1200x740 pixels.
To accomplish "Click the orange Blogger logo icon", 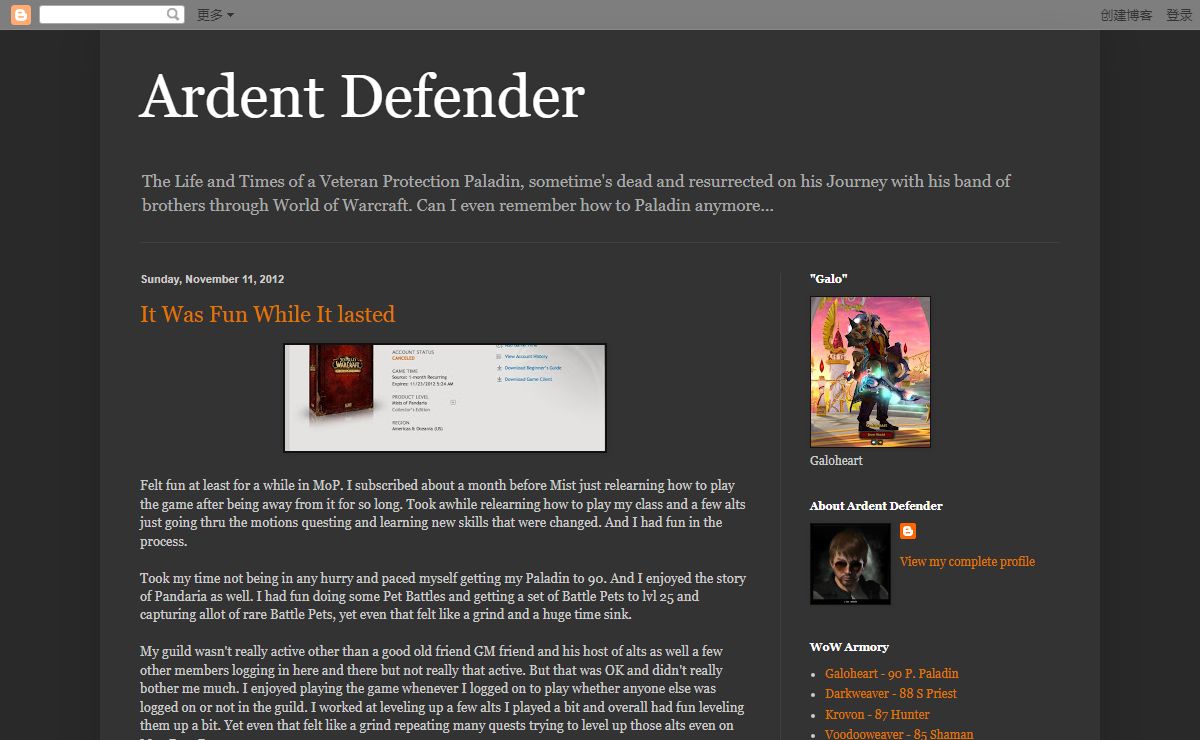I will point(21,15).
